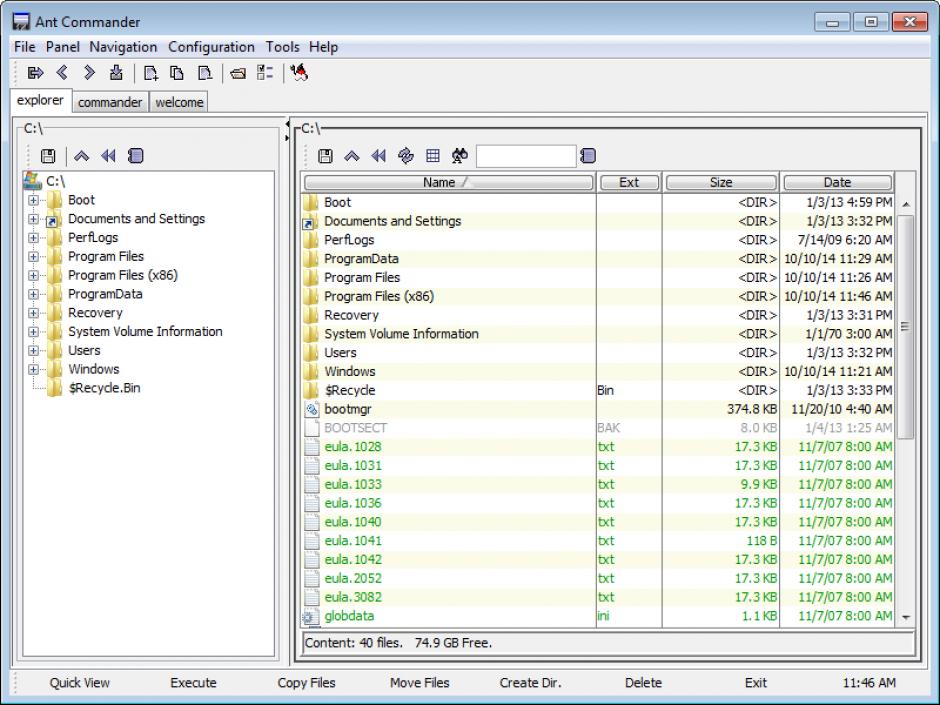
Task: Click the document-with-minus icon in the main toolbar
Action: coord(204,73)
